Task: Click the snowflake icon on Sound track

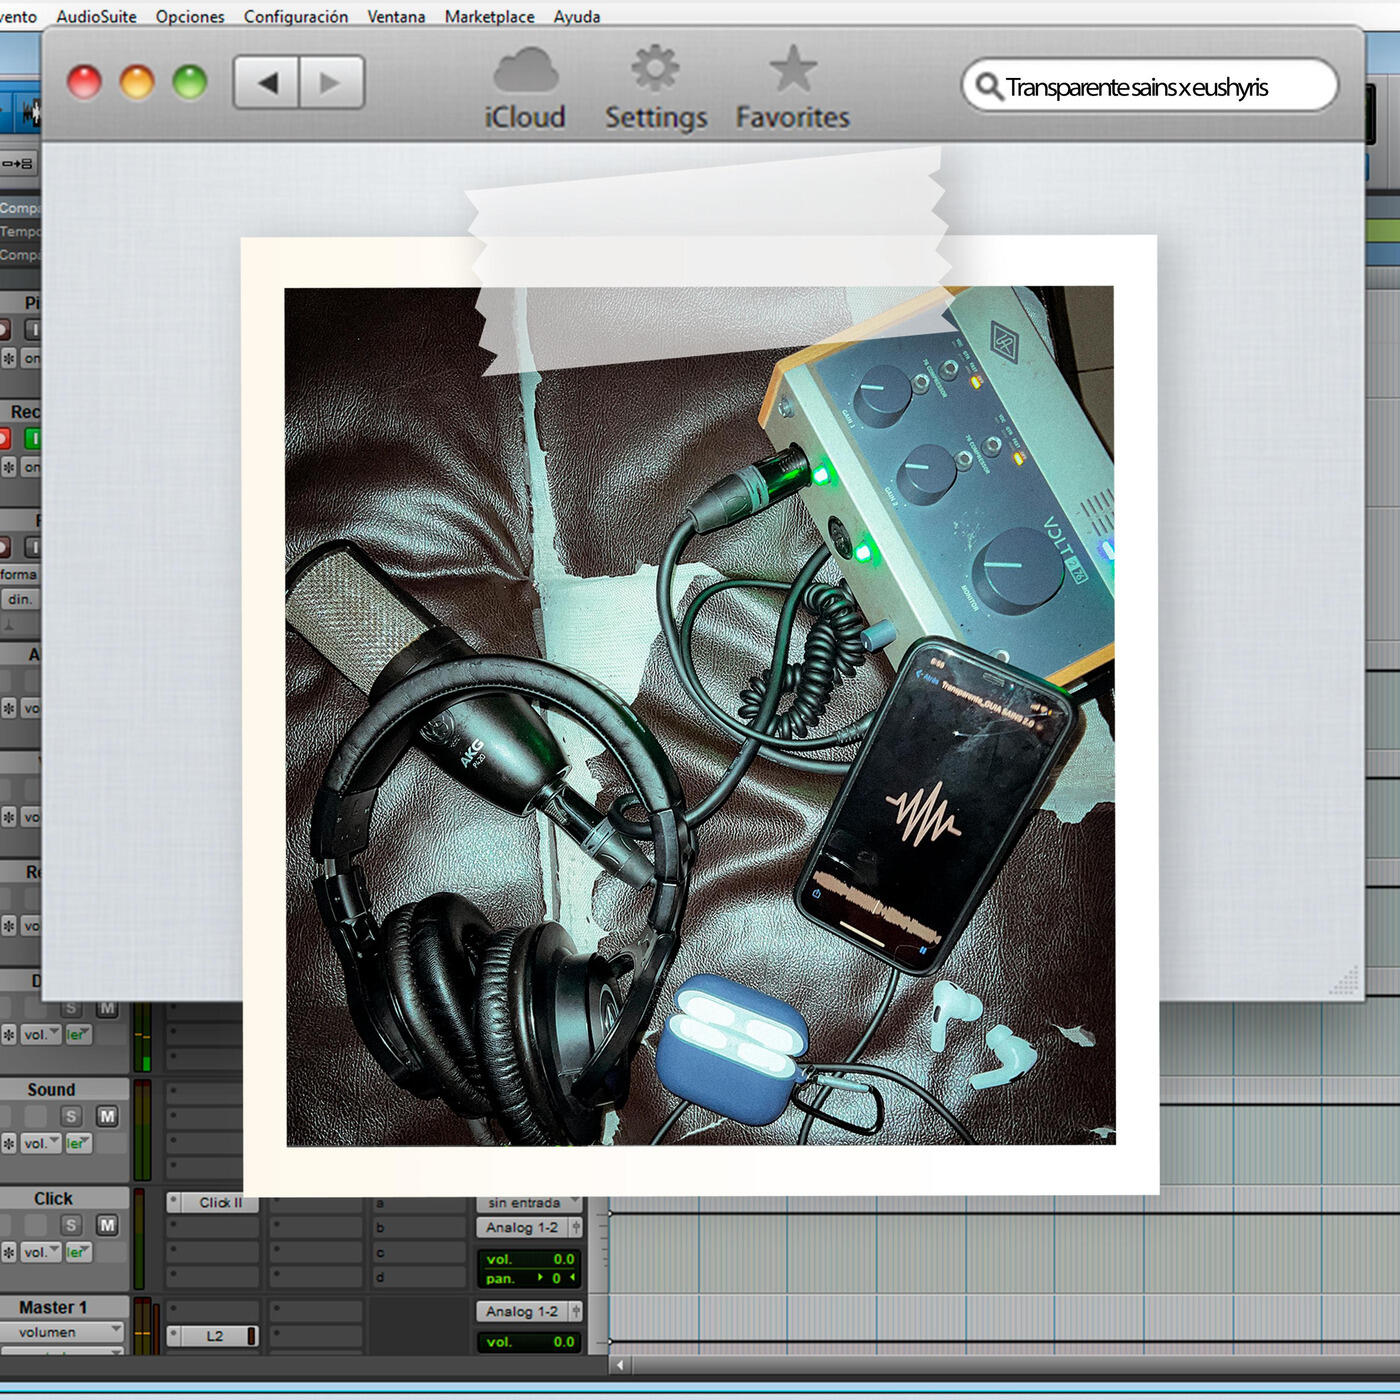Action: coord(9,1143)
